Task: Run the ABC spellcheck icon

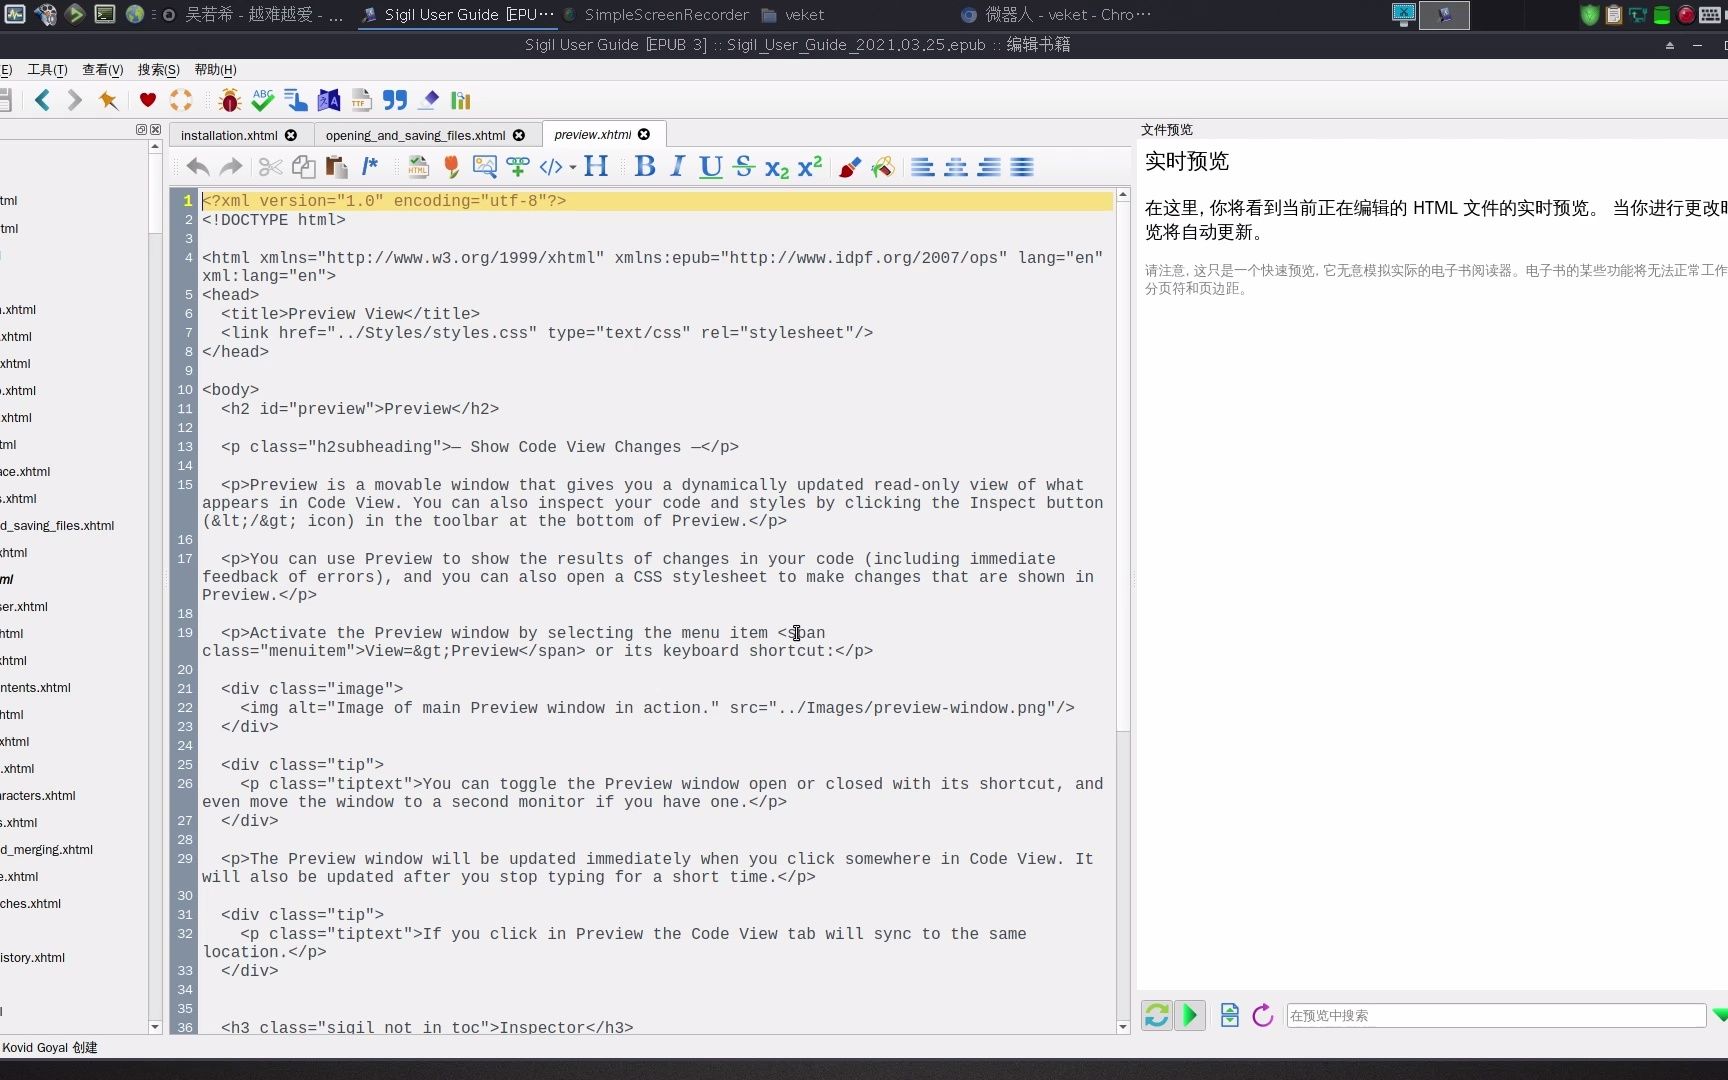Action: pyautogui.click(x=263, y=100)
